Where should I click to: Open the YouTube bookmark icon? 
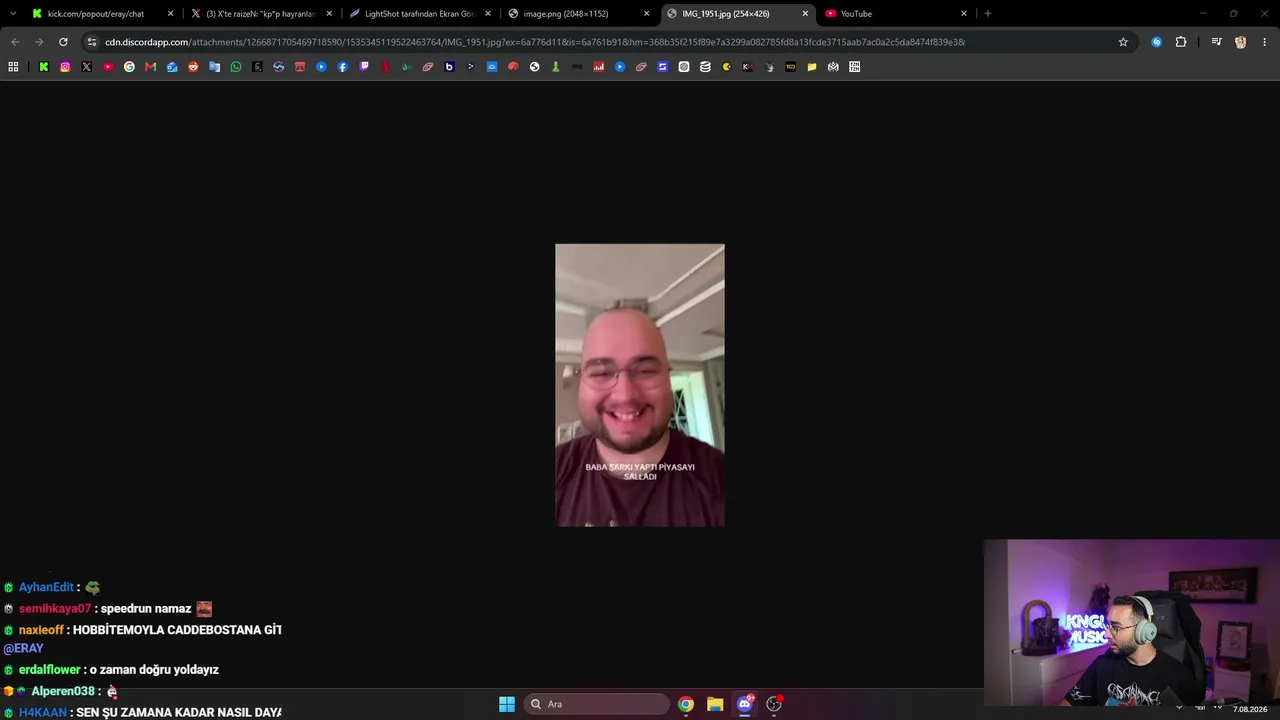[x=108, y=67]
